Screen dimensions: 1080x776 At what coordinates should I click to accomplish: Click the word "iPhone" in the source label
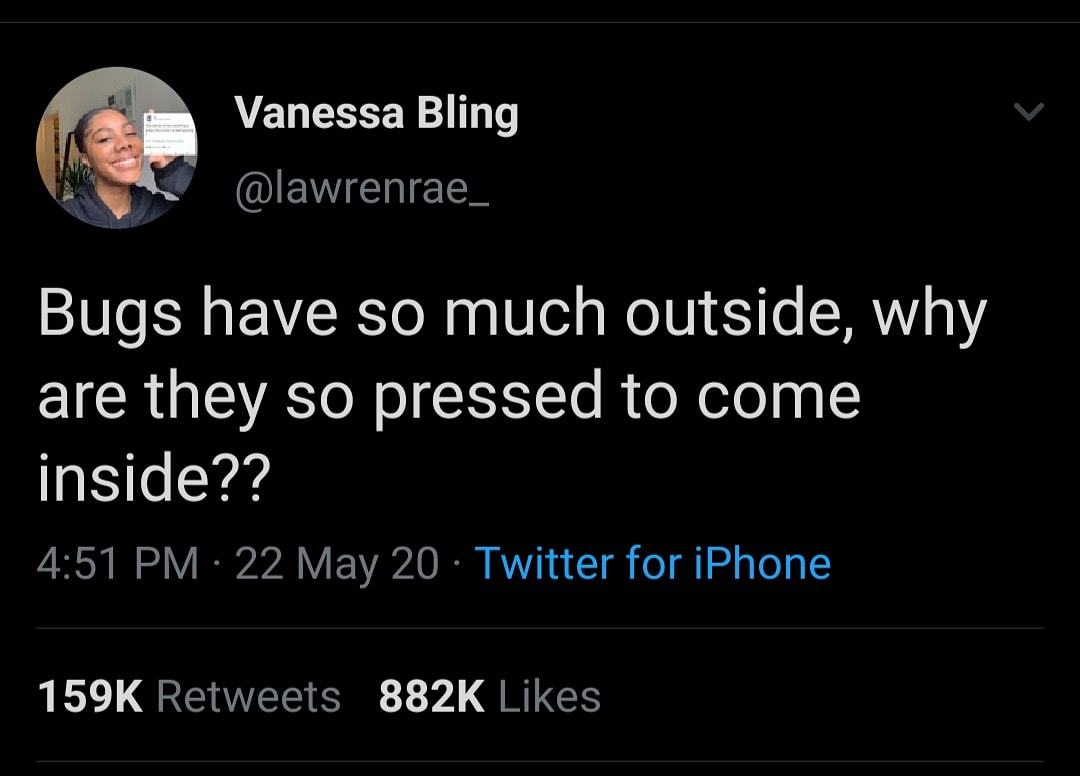pyautogui.click(x=763, y=564)
